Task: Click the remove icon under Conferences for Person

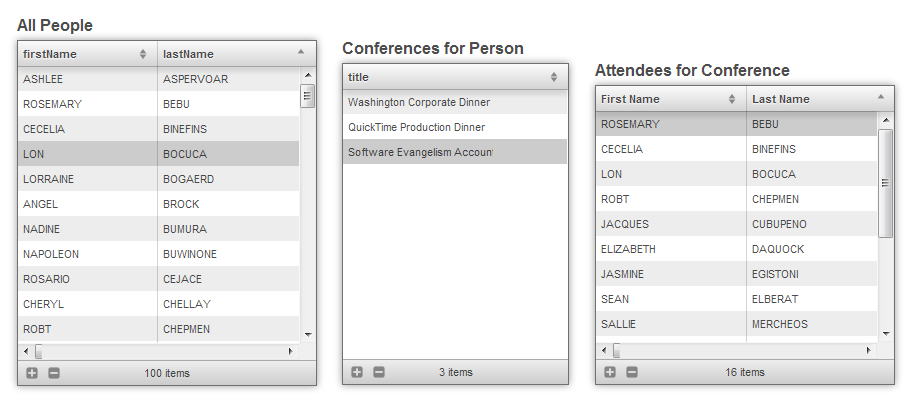Action: pos(379,372)
